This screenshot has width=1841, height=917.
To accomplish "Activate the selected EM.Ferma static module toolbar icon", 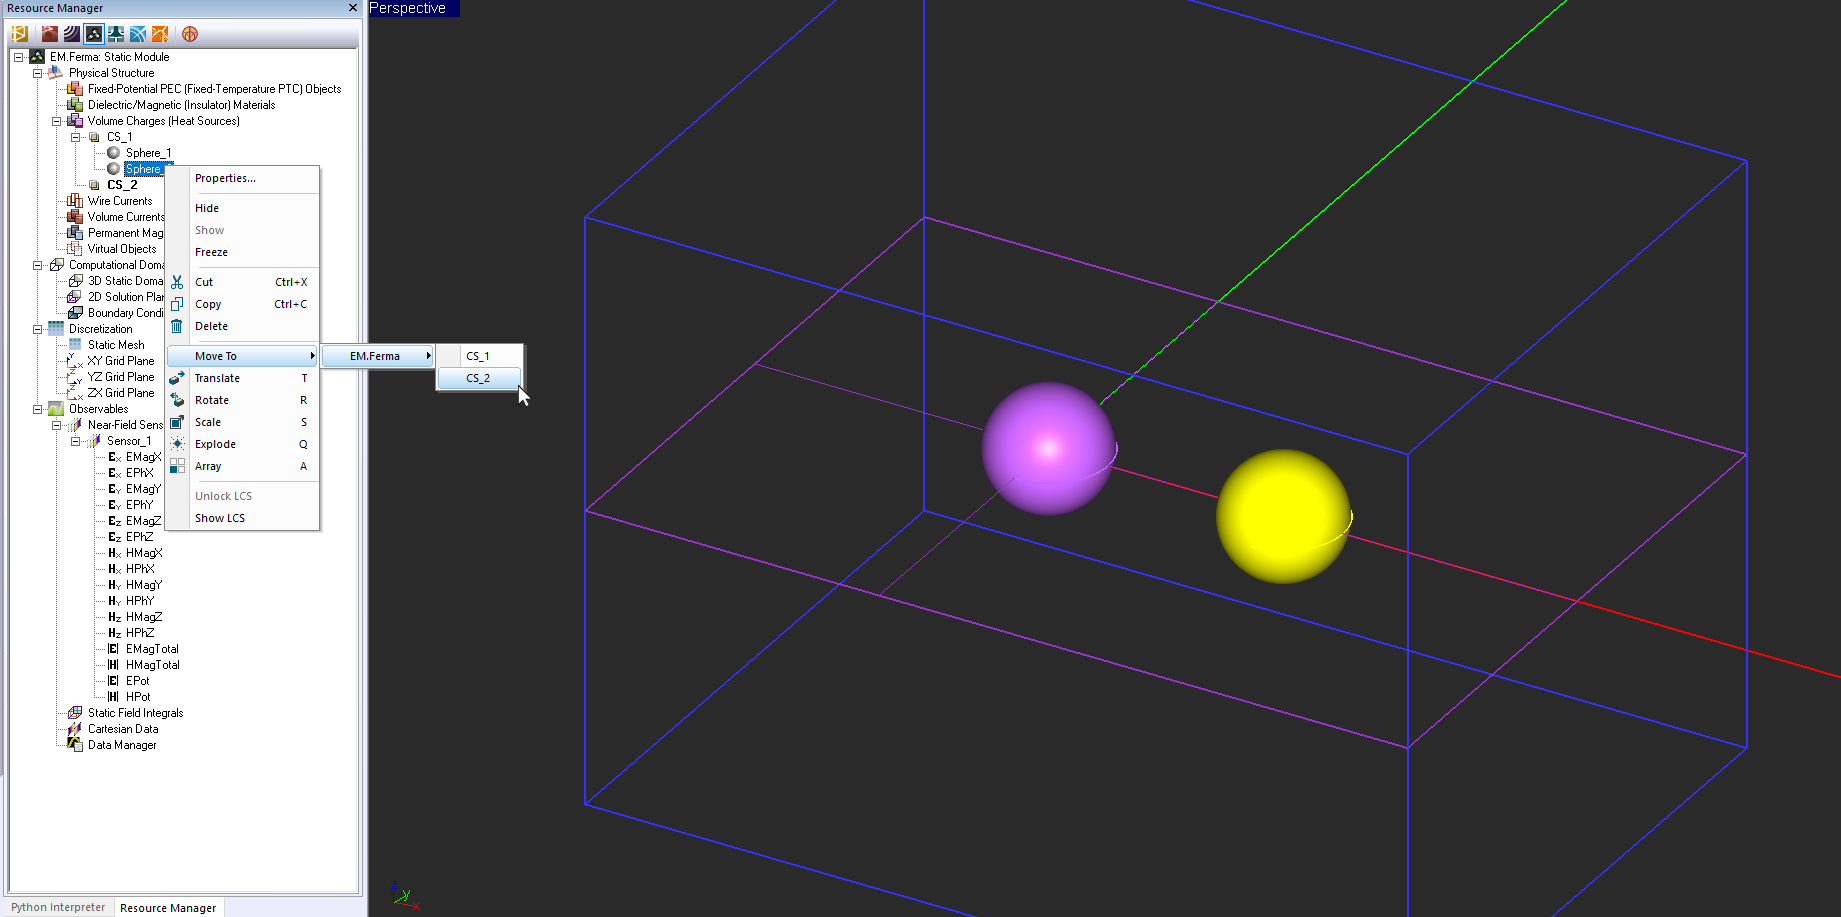I will click(94, 34).
